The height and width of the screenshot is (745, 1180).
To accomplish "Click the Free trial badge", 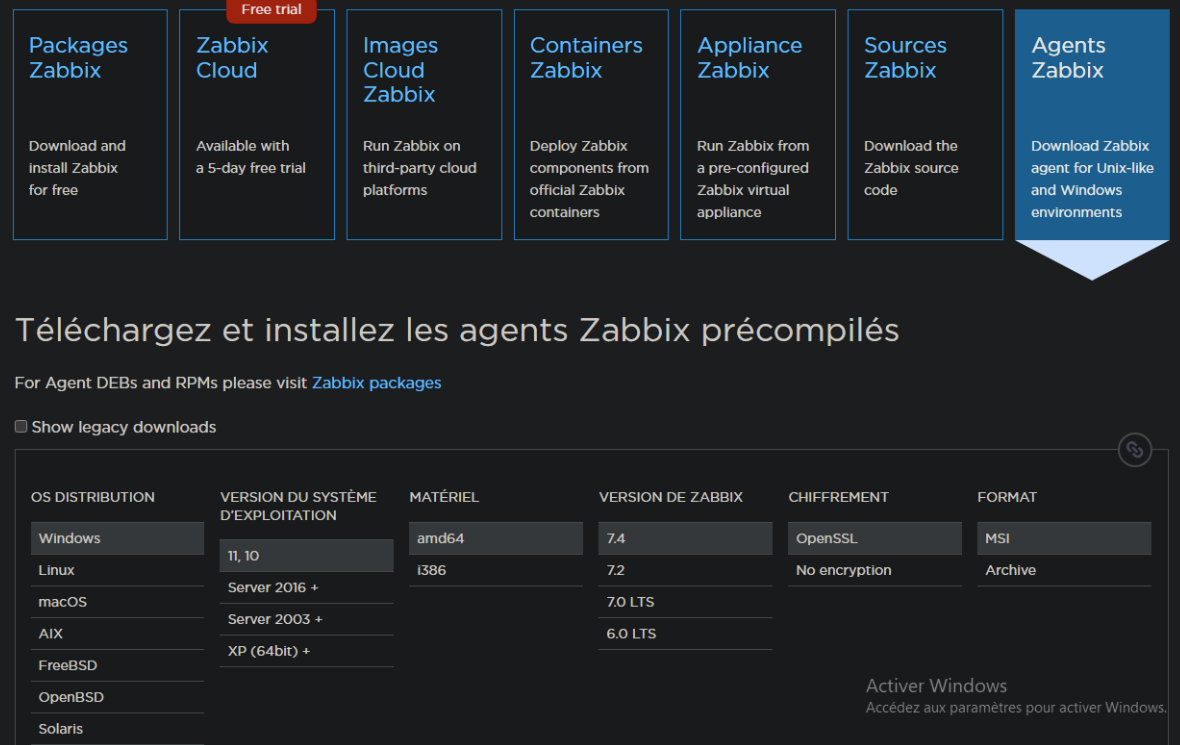I will [x=271, y=10].
